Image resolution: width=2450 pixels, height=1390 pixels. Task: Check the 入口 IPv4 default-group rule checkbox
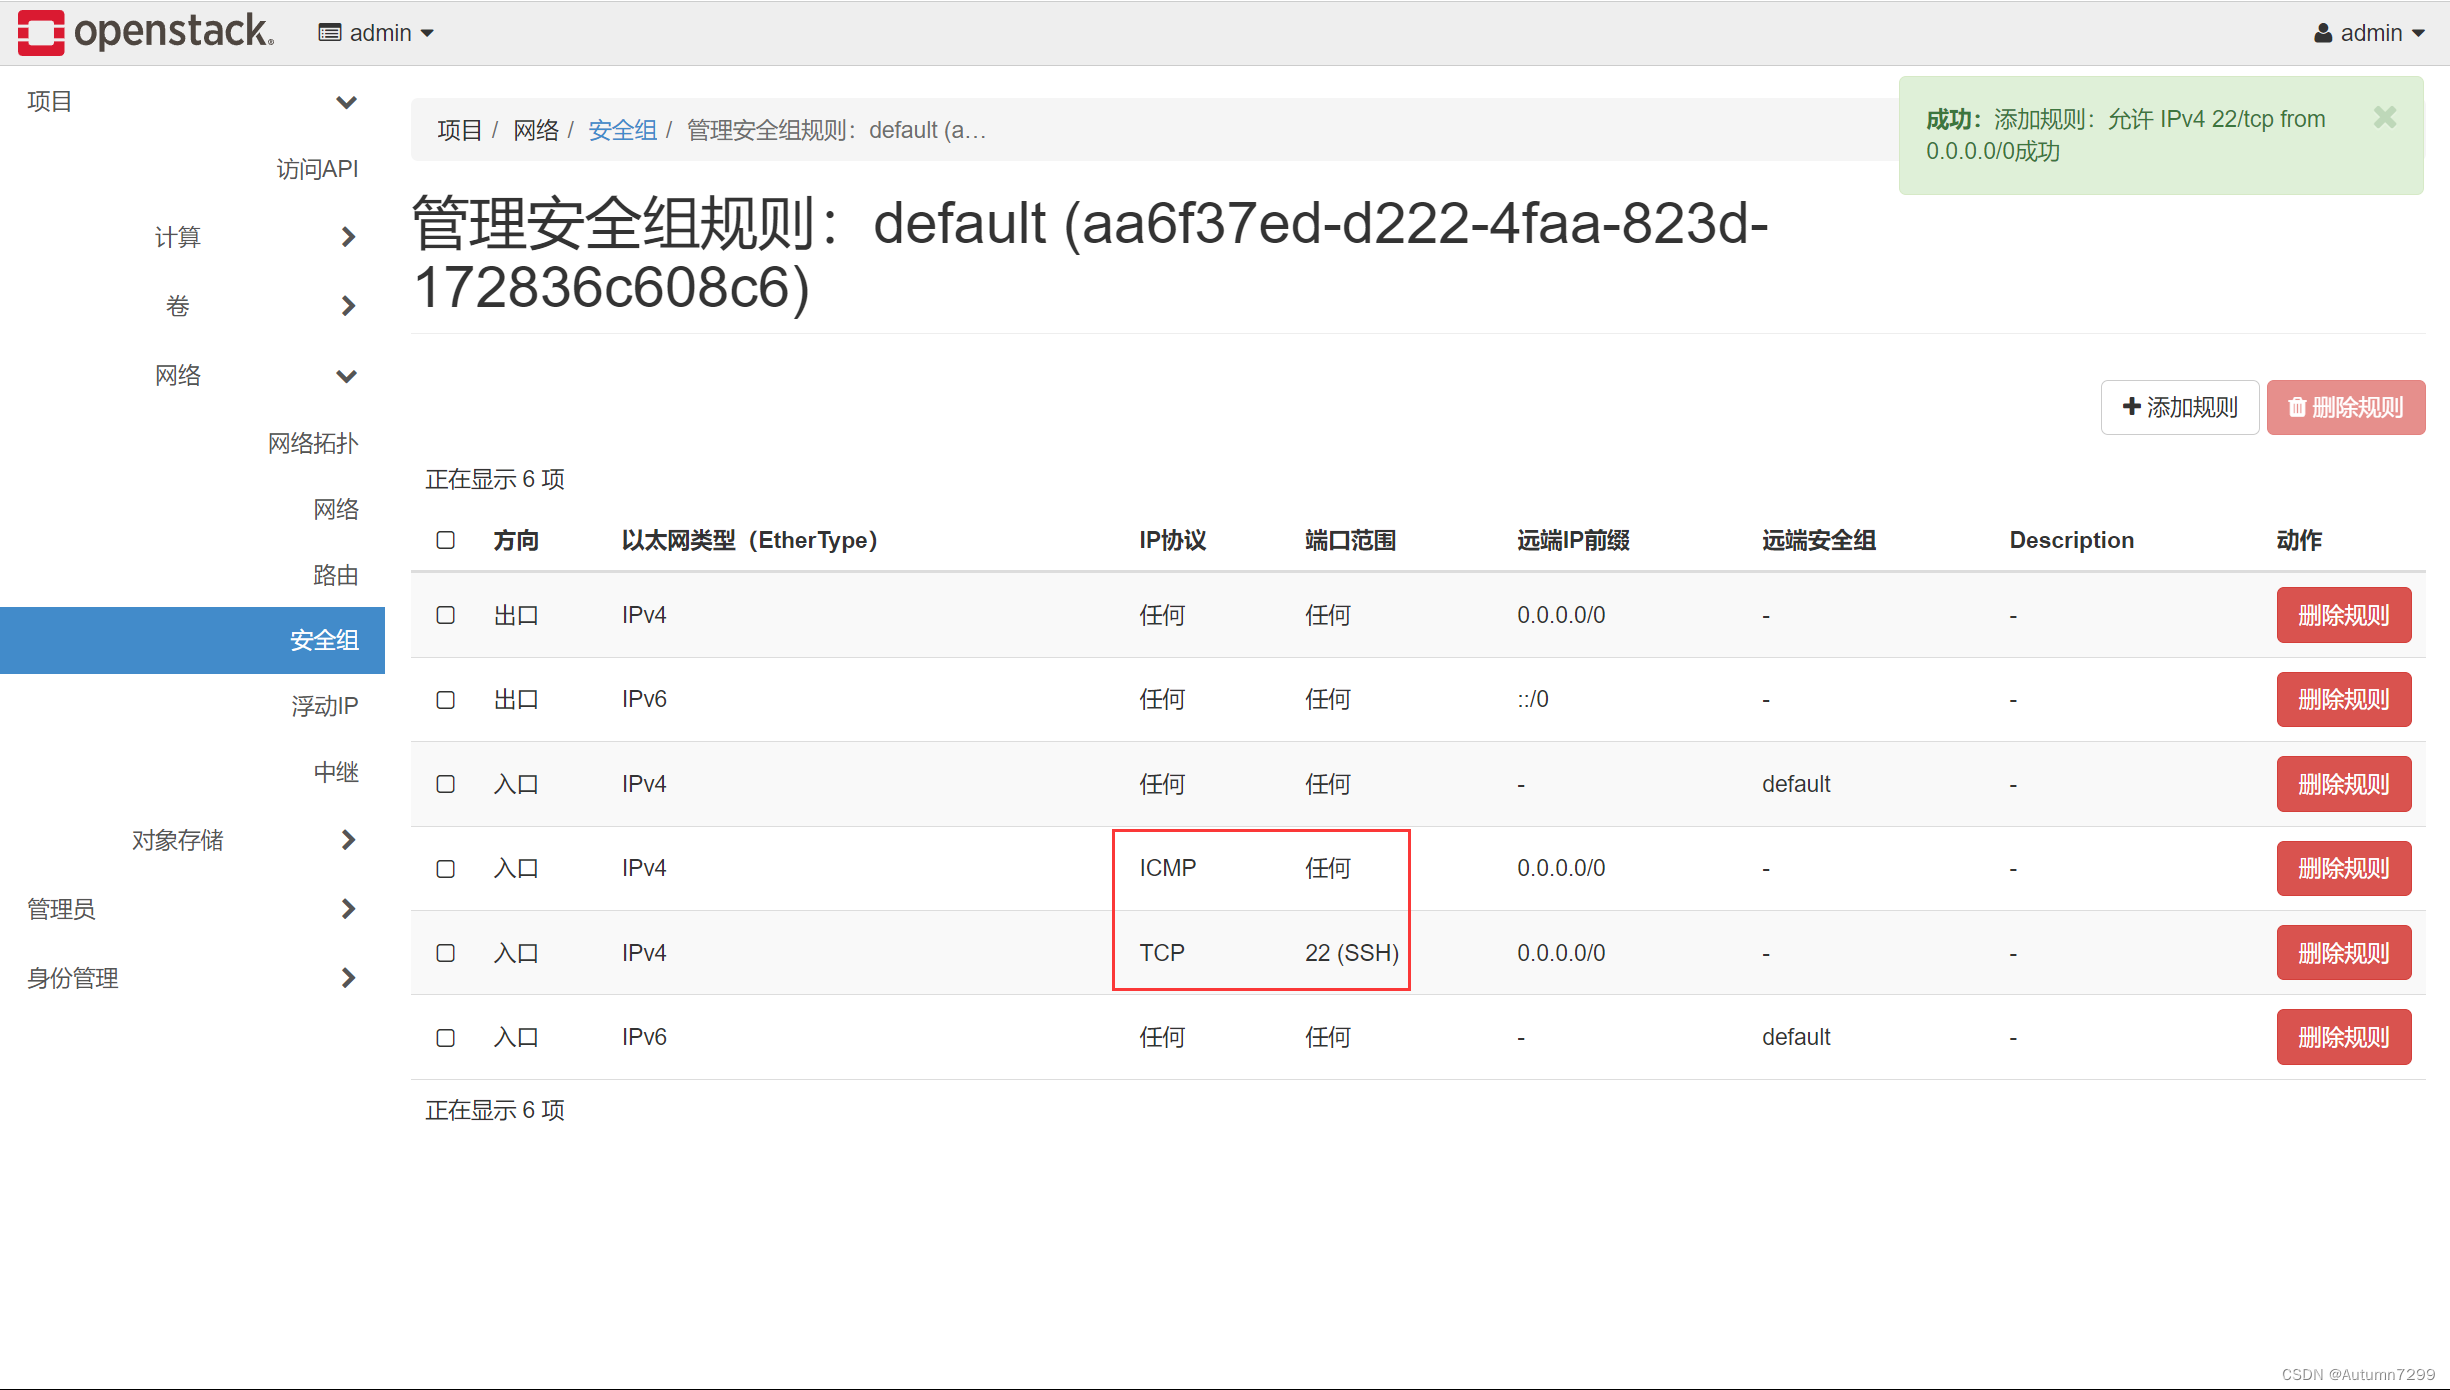(446, 784)
